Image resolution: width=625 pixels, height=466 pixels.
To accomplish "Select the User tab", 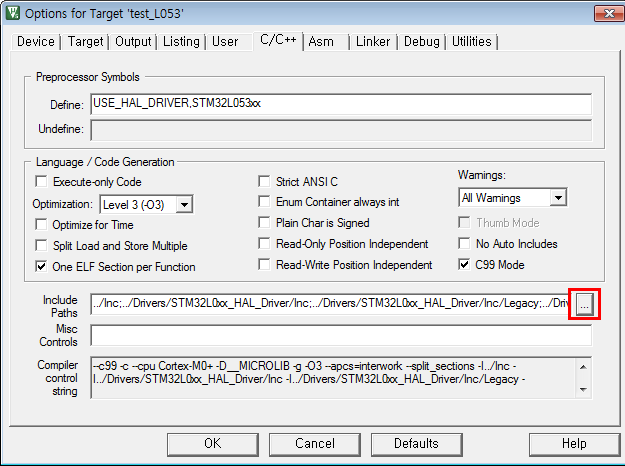I will point(225,41).
